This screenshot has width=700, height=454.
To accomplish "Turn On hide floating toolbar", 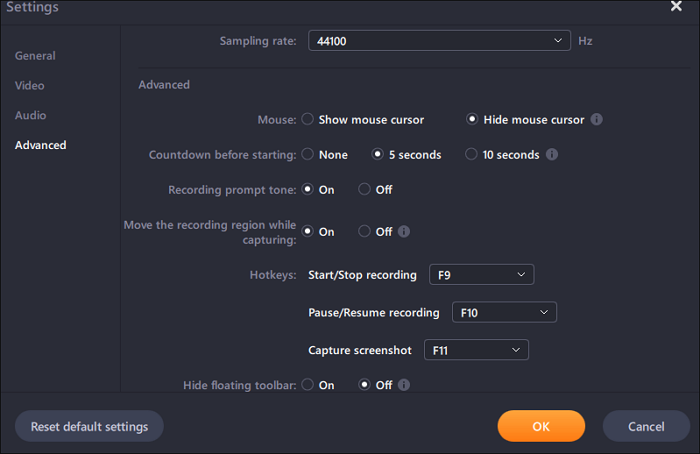I will pos(308,385).
